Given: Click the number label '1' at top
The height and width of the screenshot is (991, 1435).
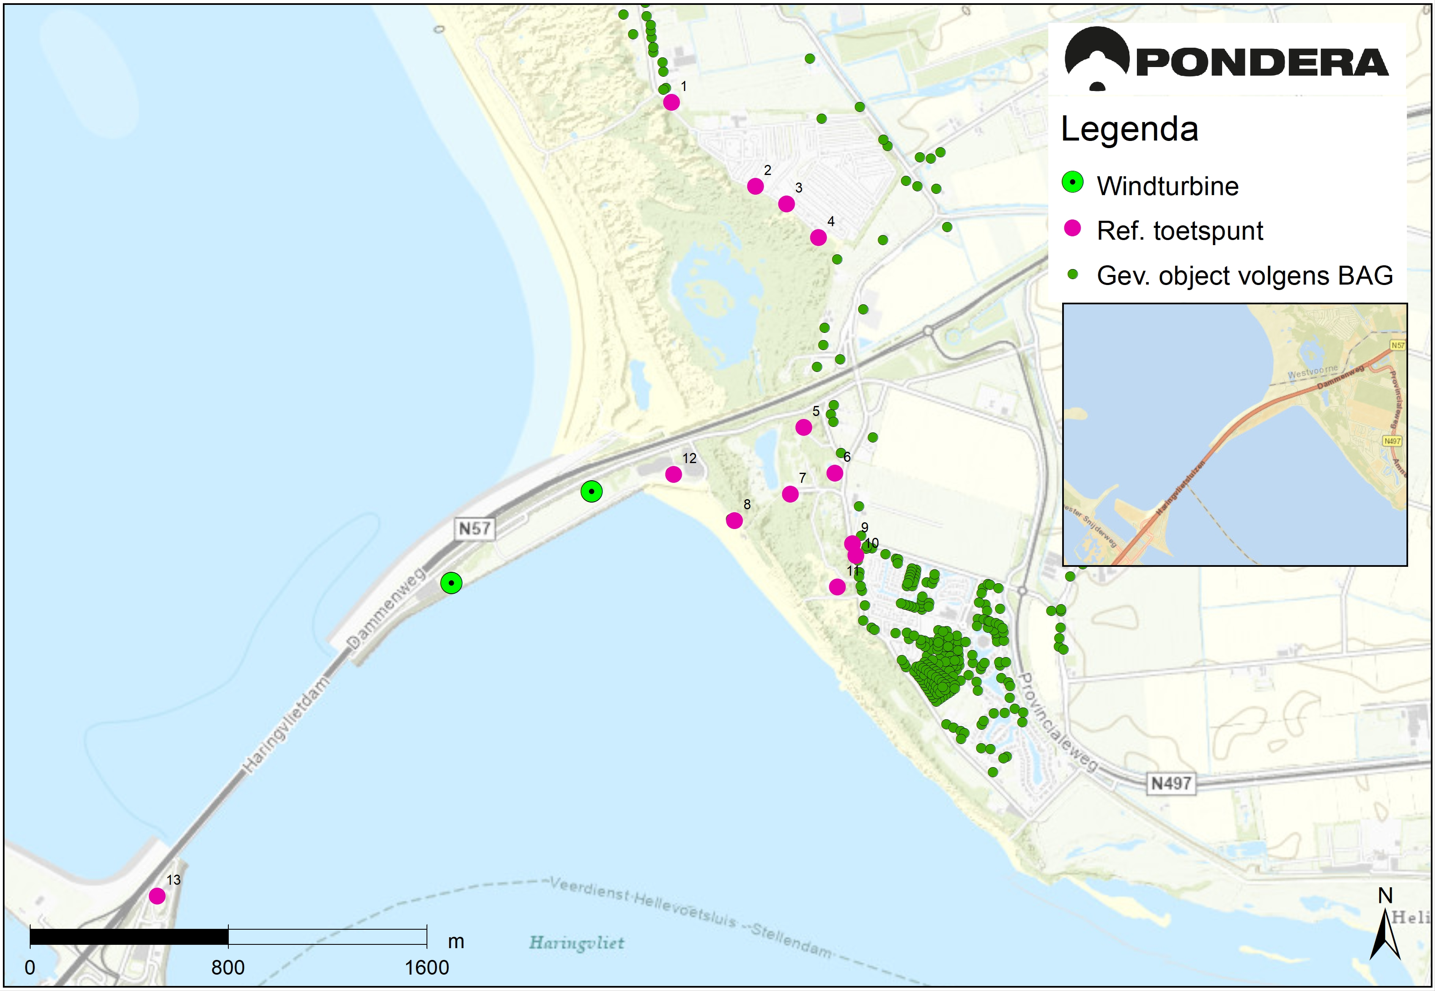Looking at the screenshot, I should click(x=684, y=87).
